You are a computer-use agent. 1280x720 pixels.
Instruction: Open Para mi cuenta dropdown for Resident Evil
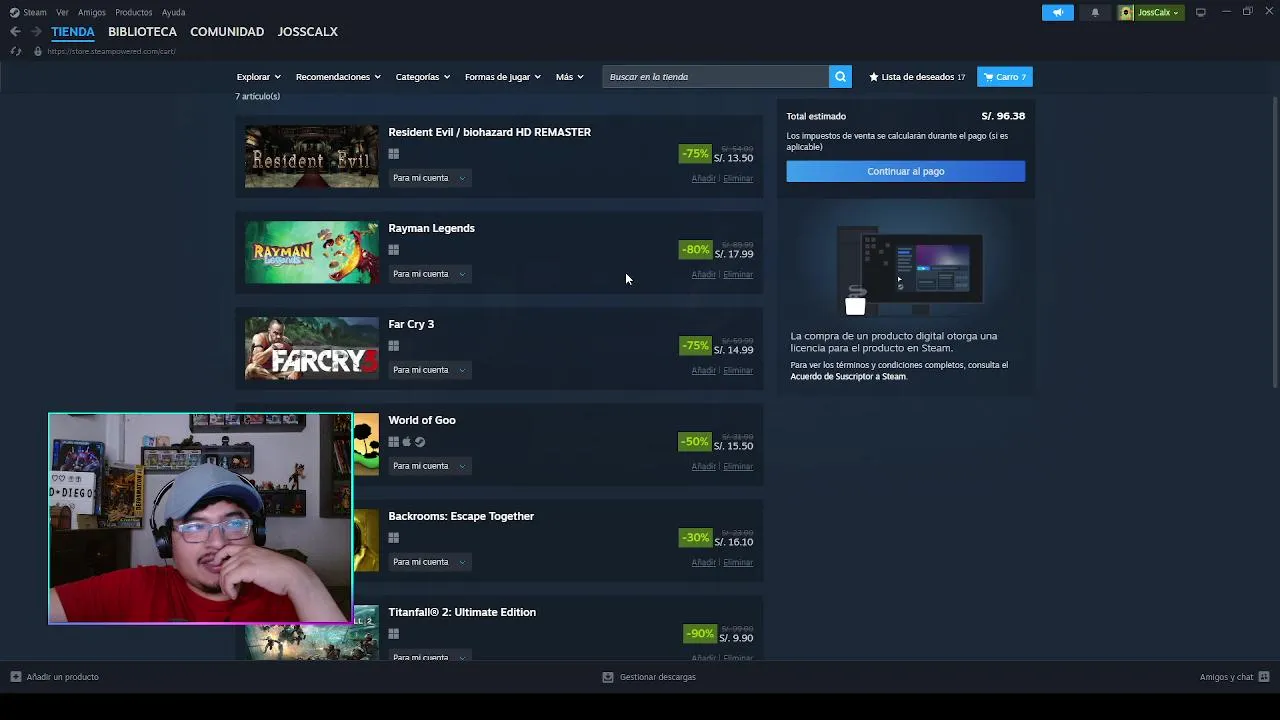pos(429,178)
